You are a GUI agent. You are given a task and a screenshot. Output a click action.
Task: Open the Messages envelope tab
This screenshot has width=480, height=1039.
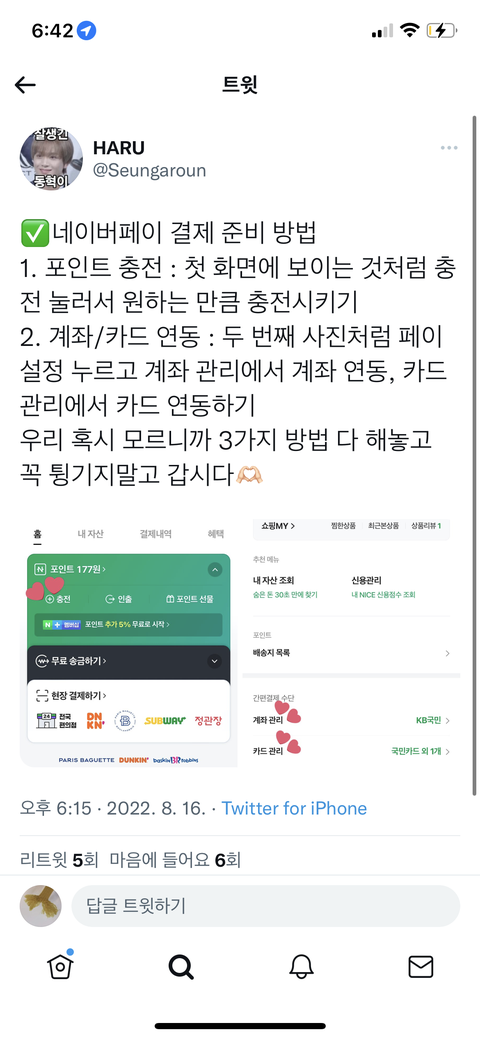click(420, 967)
